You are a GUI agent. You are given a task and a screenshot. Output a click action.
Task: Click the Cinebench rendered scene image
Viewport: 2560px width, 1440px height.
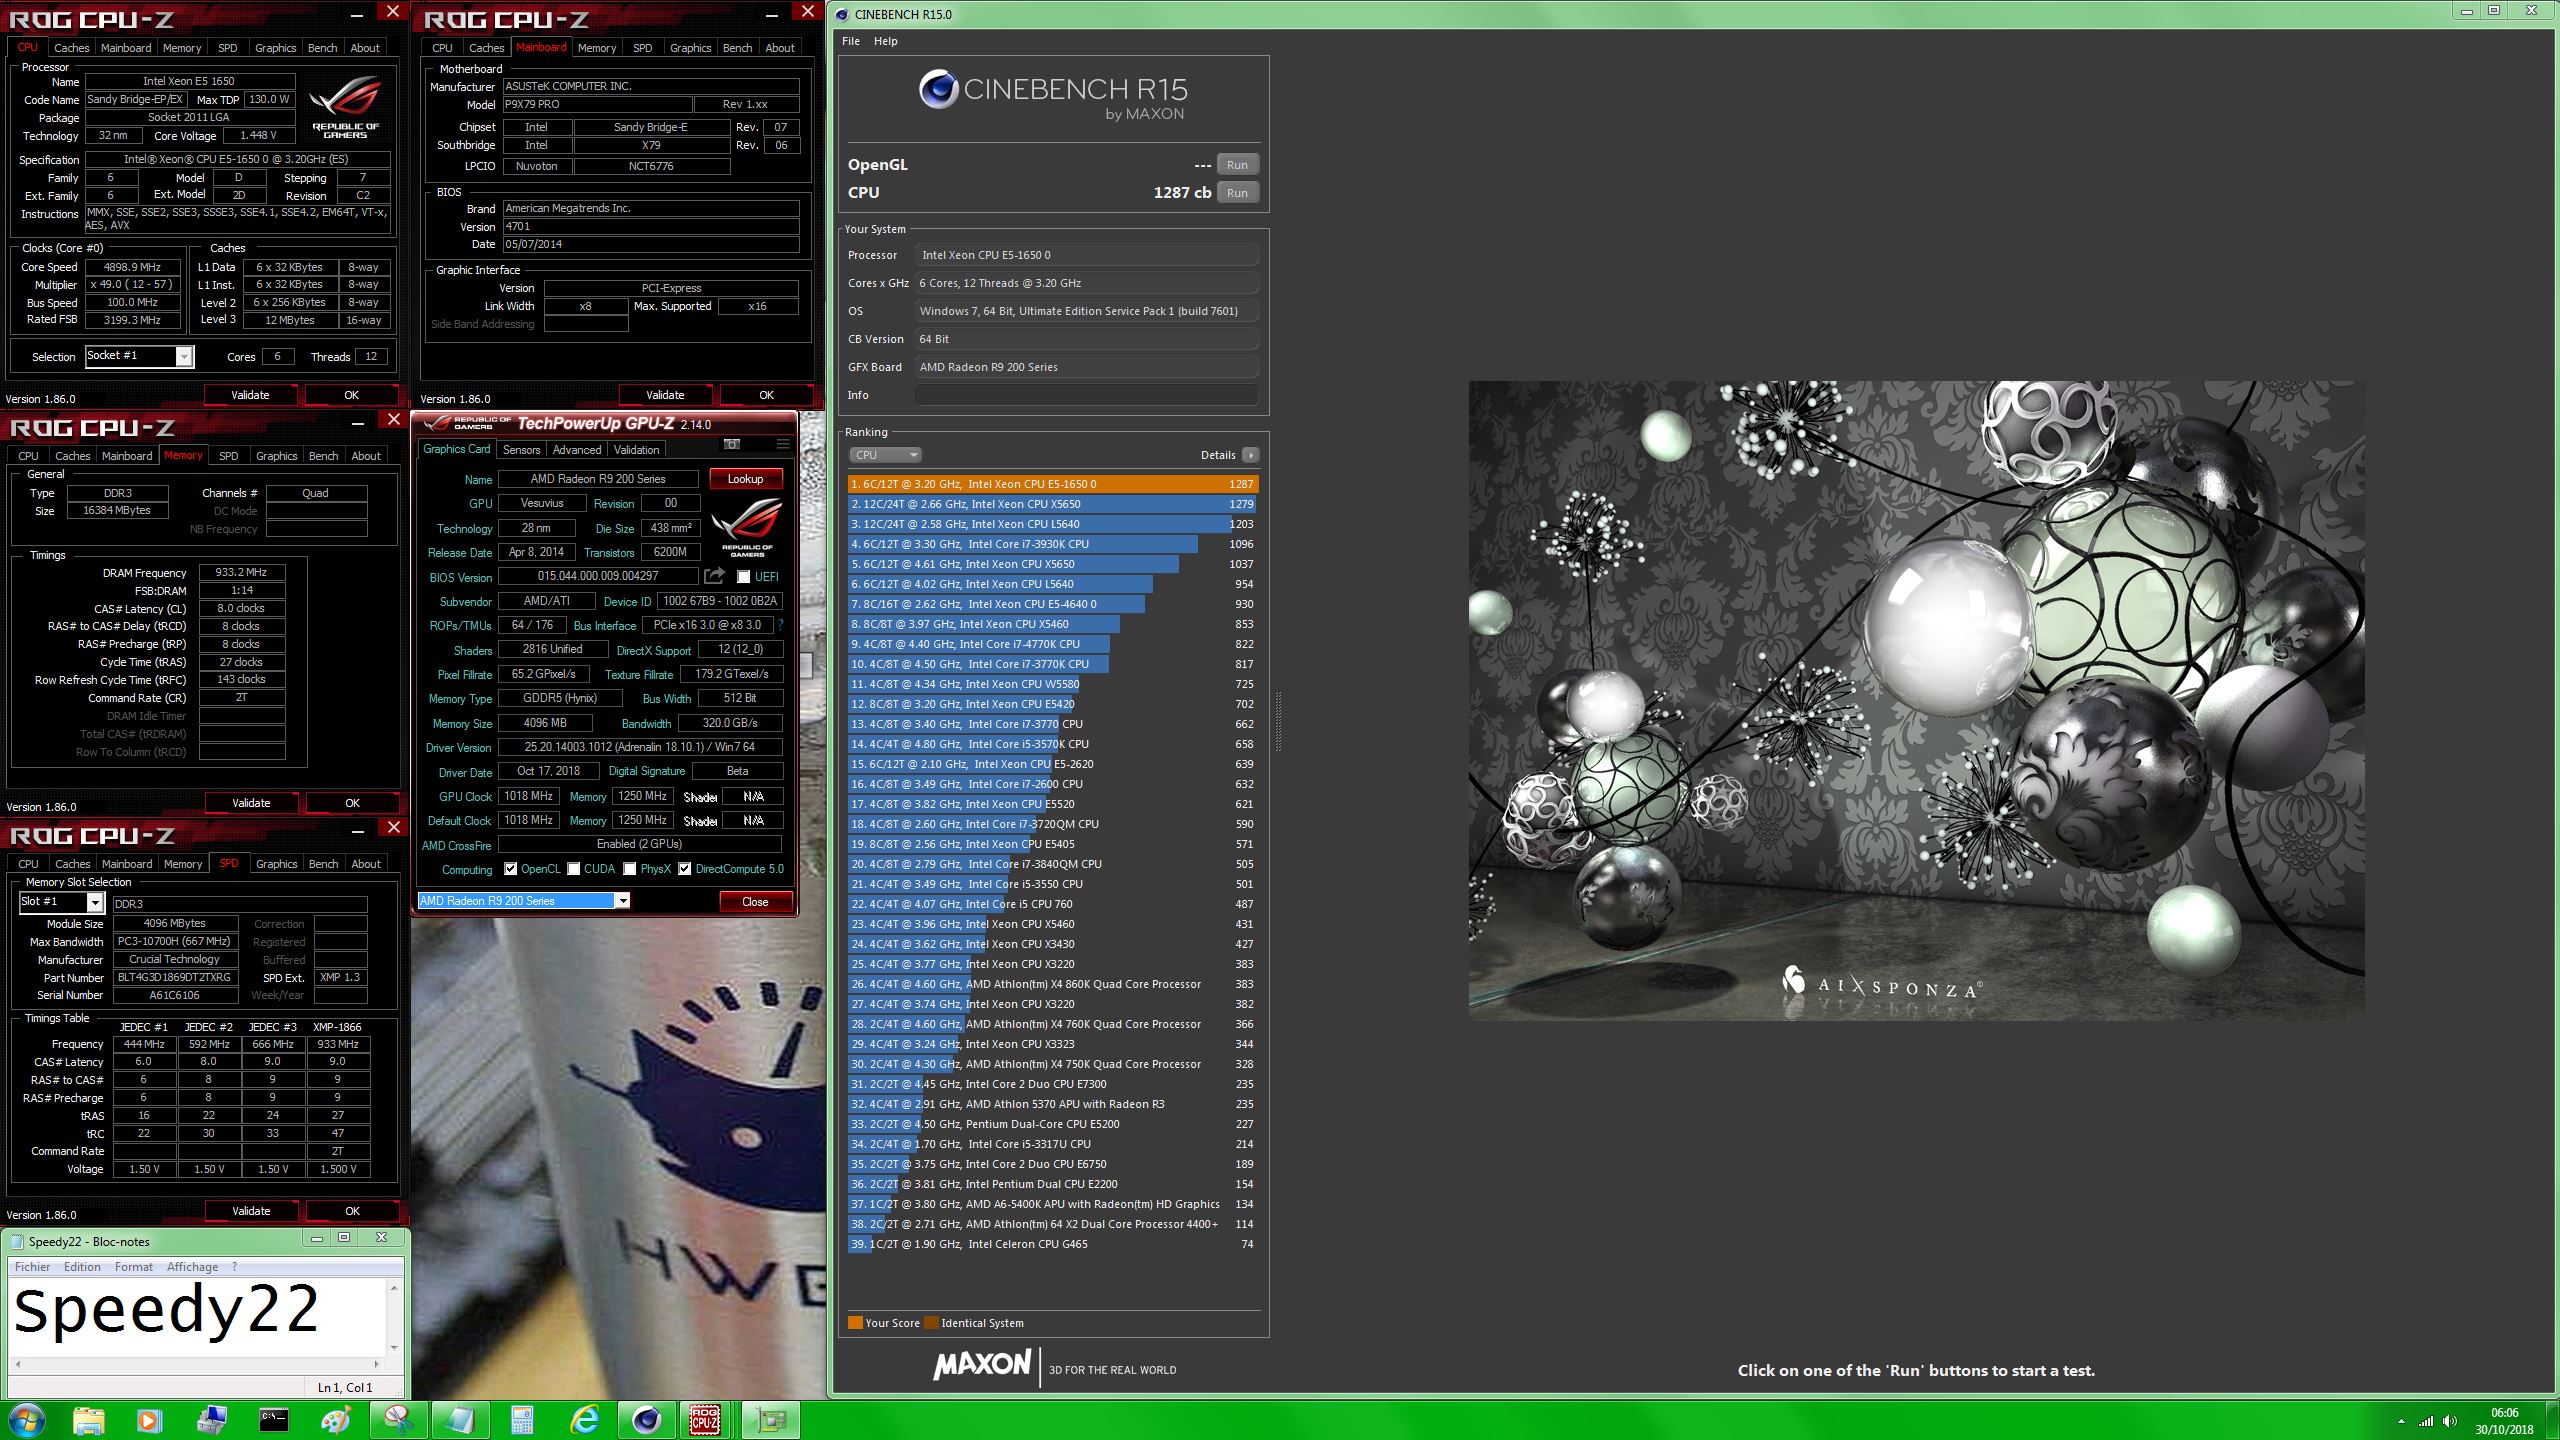pyautogui.click(x=1916, y=700)
